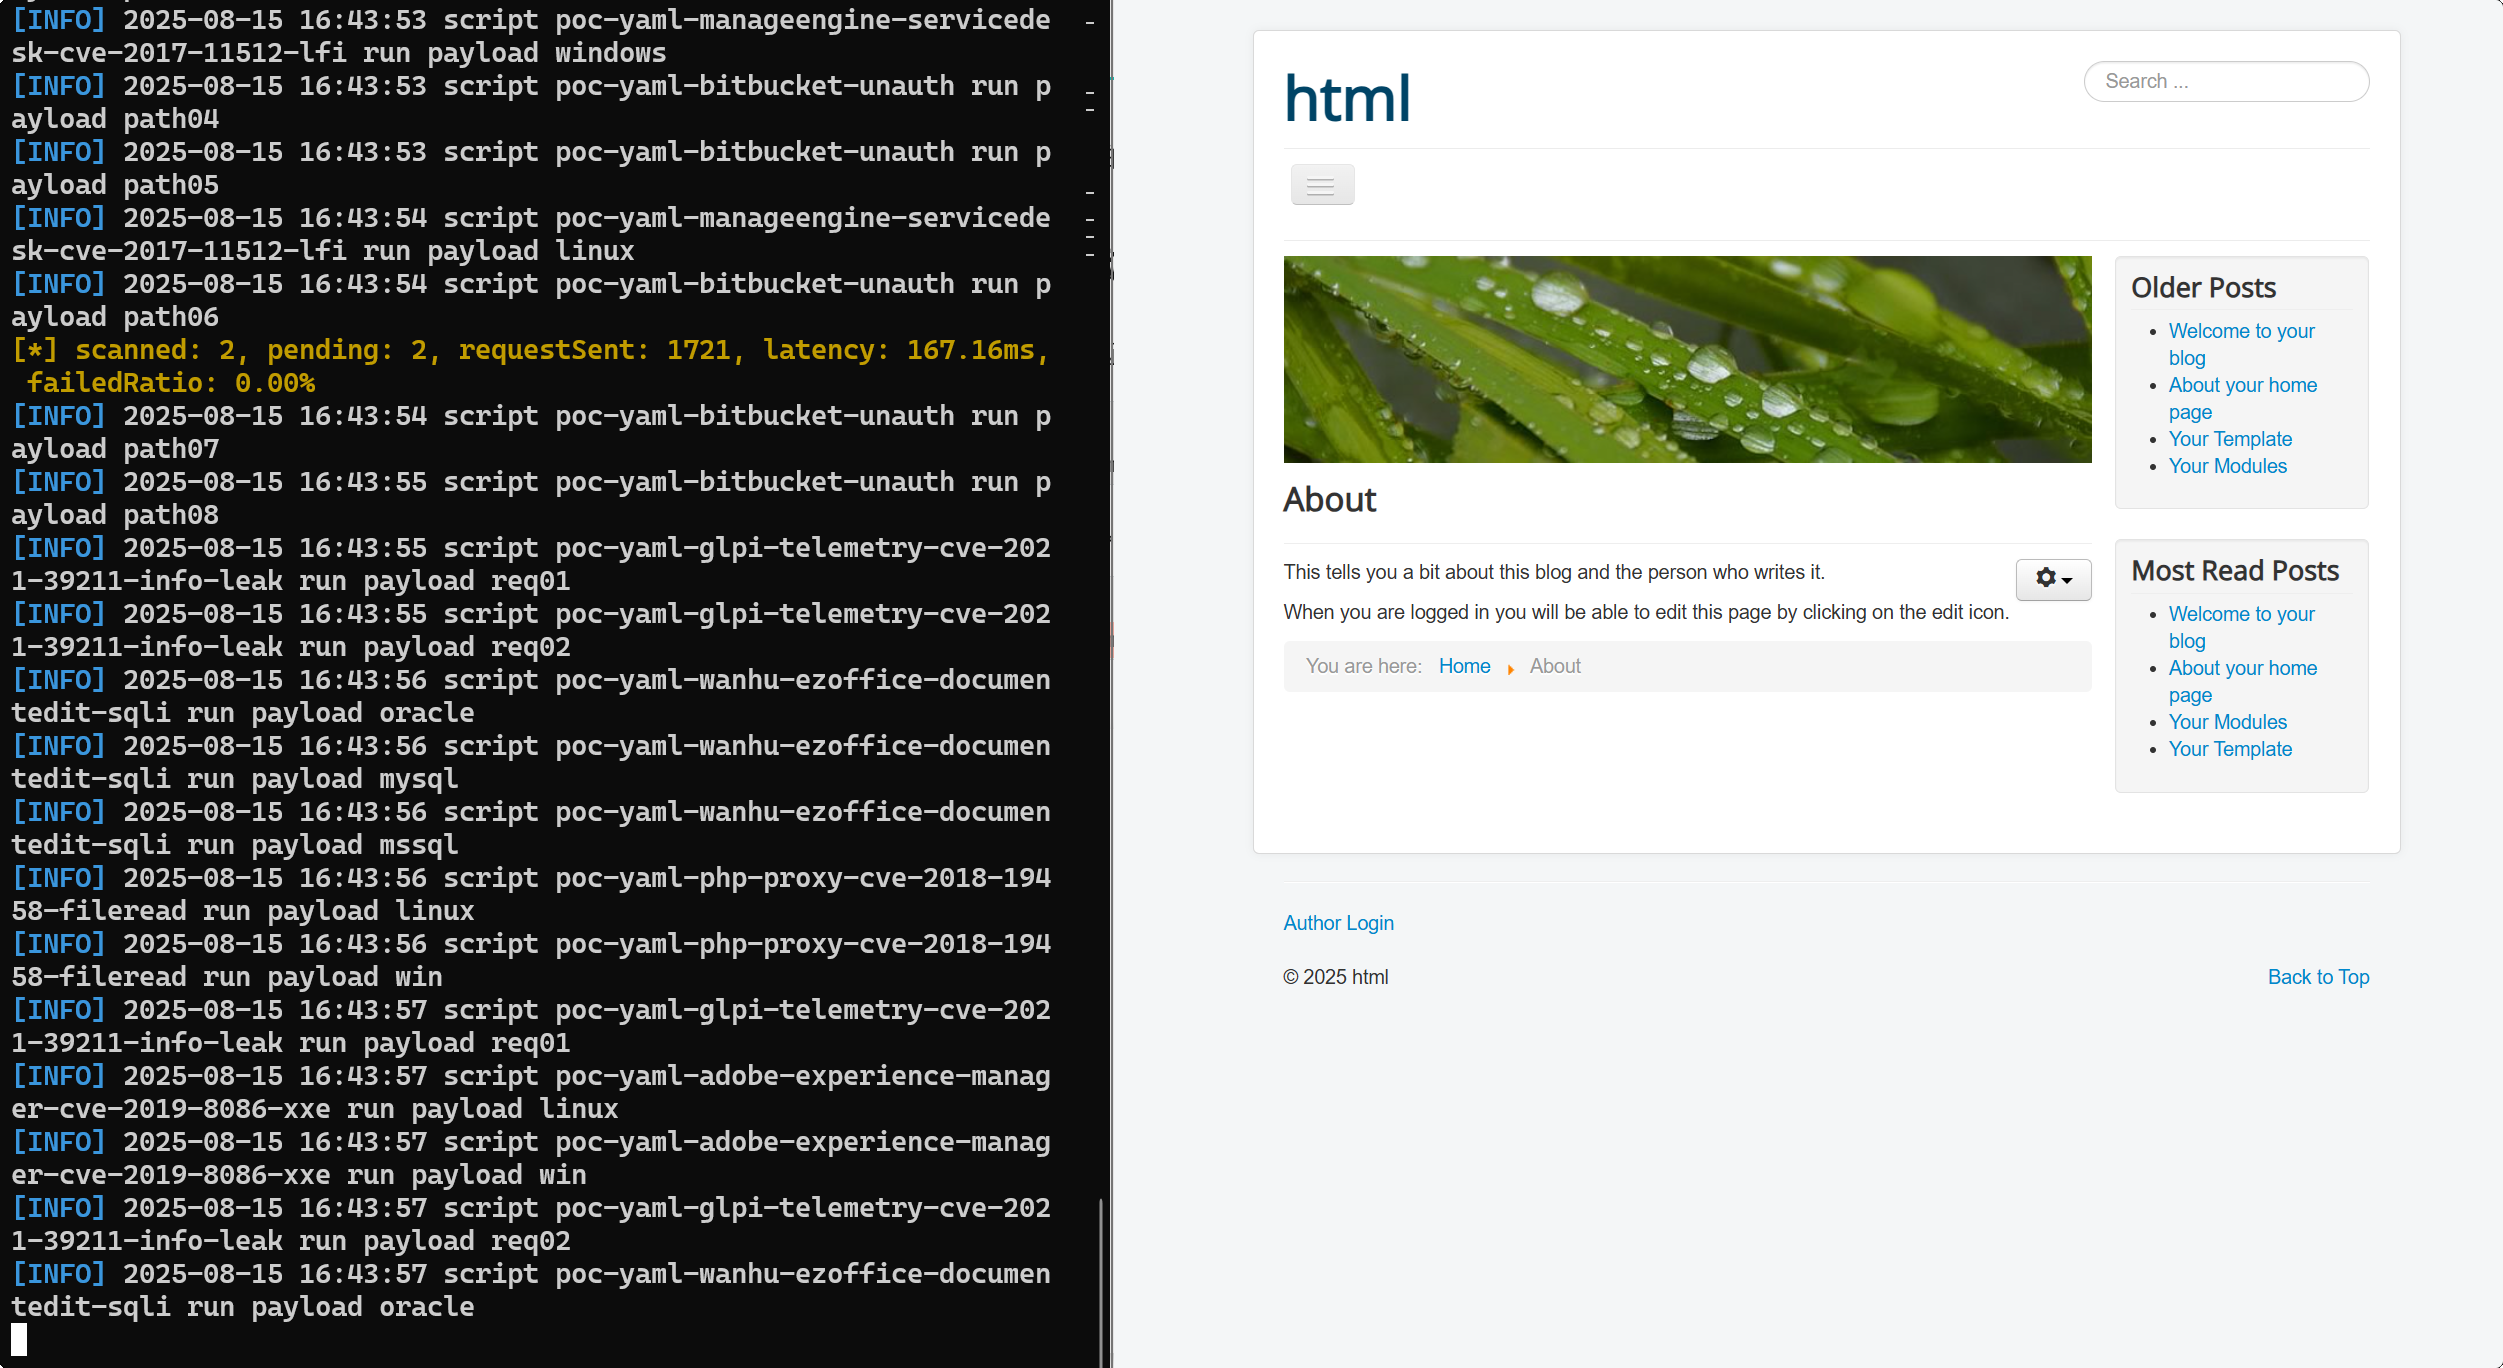Click Back to Top link

click(2317, 977)
